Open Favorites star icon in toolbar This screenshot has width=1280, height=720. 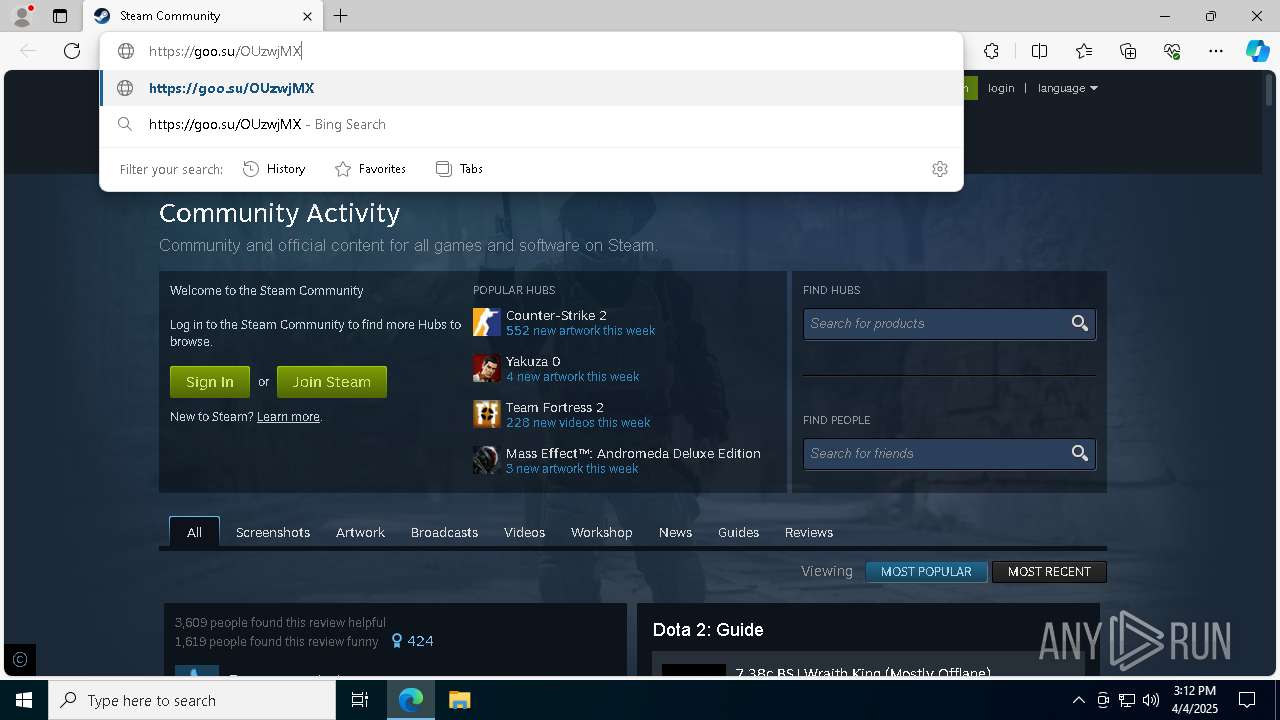(1084, 51)
